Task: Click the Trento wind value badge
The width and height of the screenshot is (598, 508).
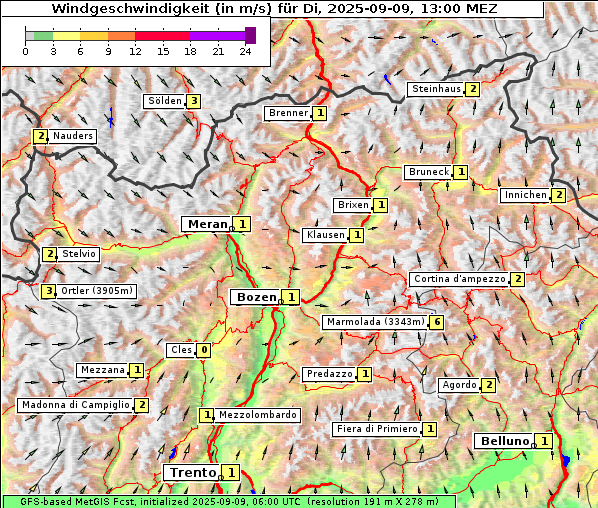Action: click(x=231, y=473)
